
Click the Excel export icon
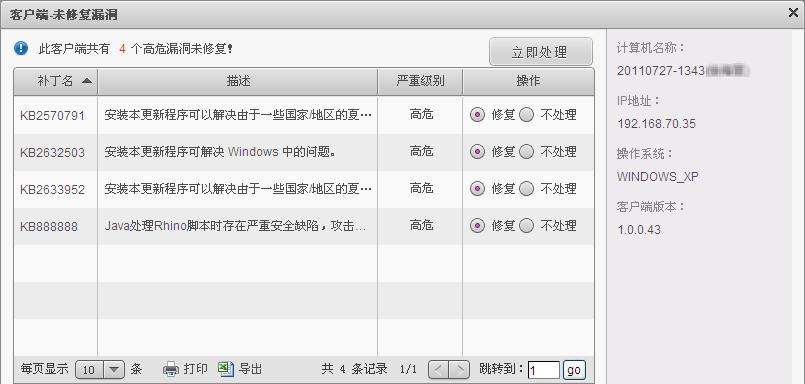[226, 369]
